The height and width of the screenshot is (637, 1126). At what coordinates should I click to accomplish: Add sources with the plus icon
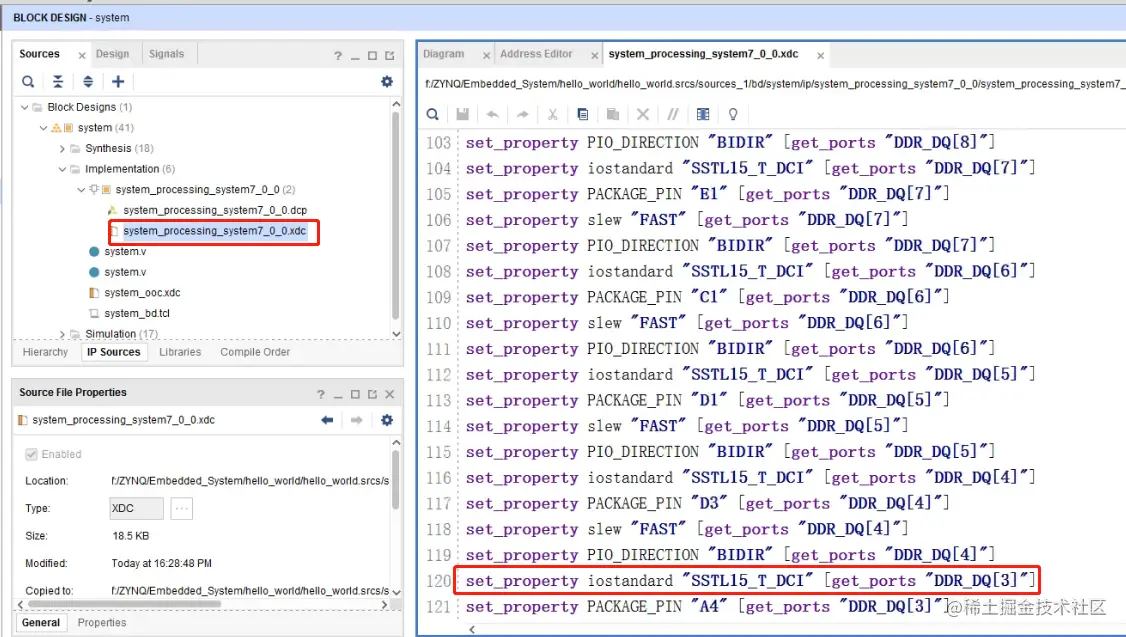[118, 82]
